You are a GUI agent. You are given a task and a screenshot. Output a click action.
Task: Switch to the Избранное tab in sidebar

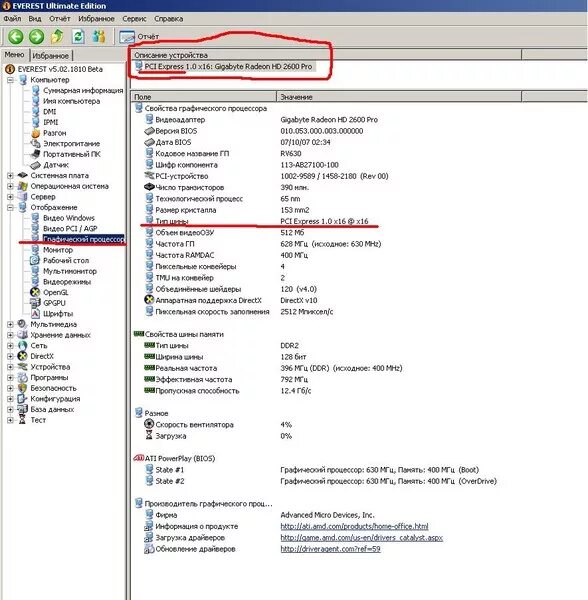50,56
